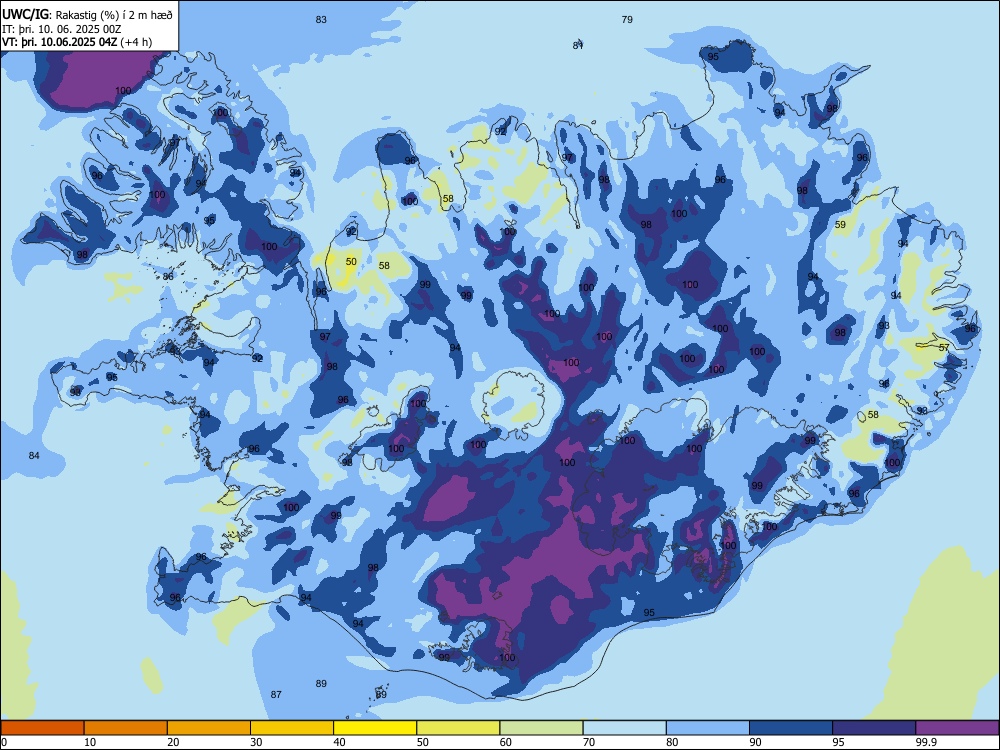Screen dimensions: 1000x750
Task: Click the '79' value at the top of the map
Action: point(627,20)
